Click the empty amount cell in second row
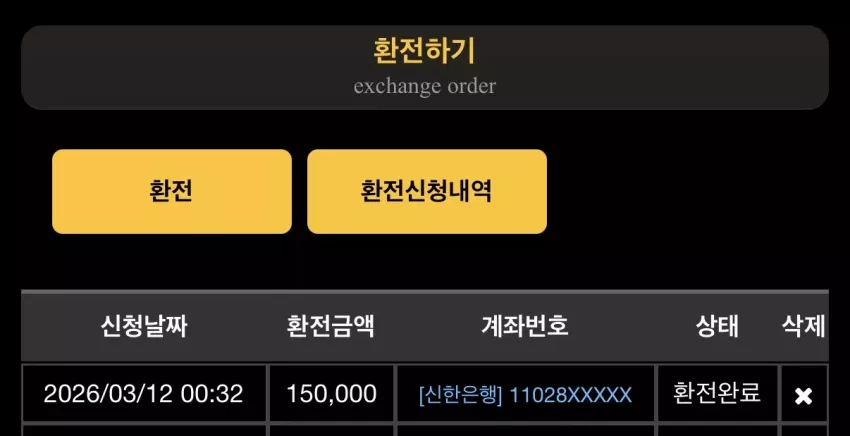 331,431
